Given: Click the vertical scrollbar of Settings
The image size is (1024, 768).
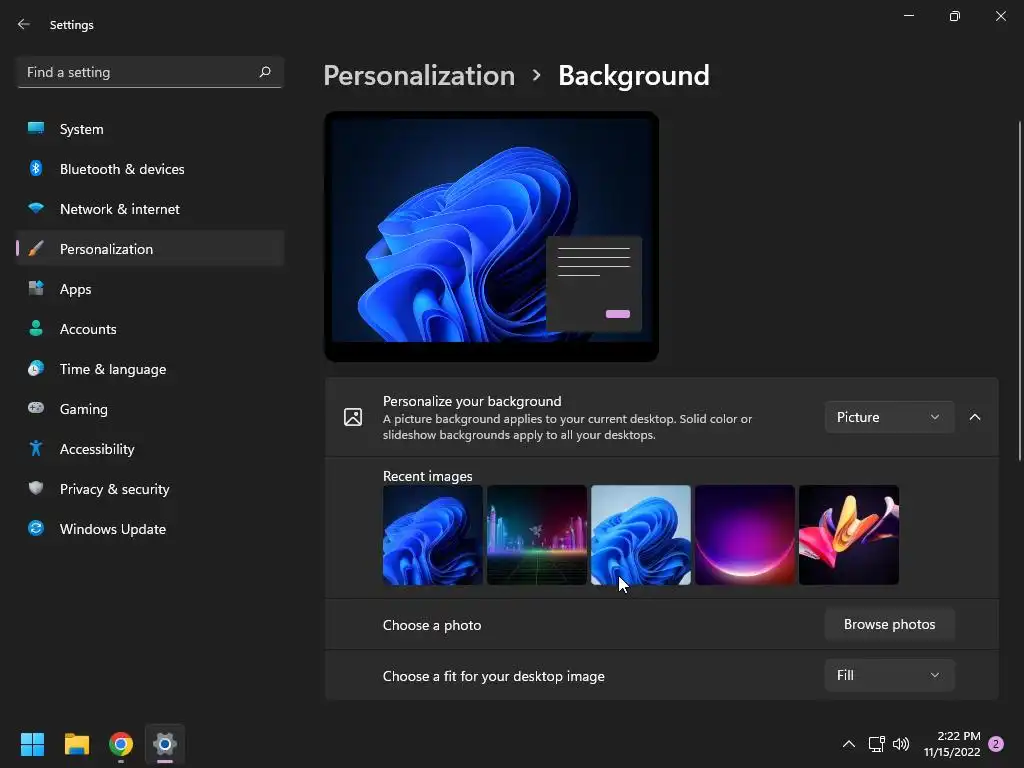Looking at the screenshot, I should 1019,291.
